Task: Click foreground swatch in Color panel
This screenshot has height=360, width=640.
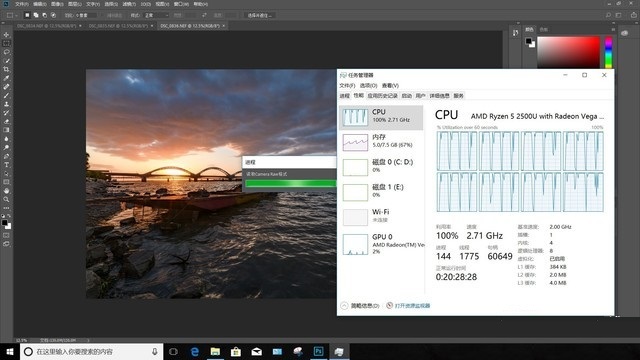Action: point(529,41)
